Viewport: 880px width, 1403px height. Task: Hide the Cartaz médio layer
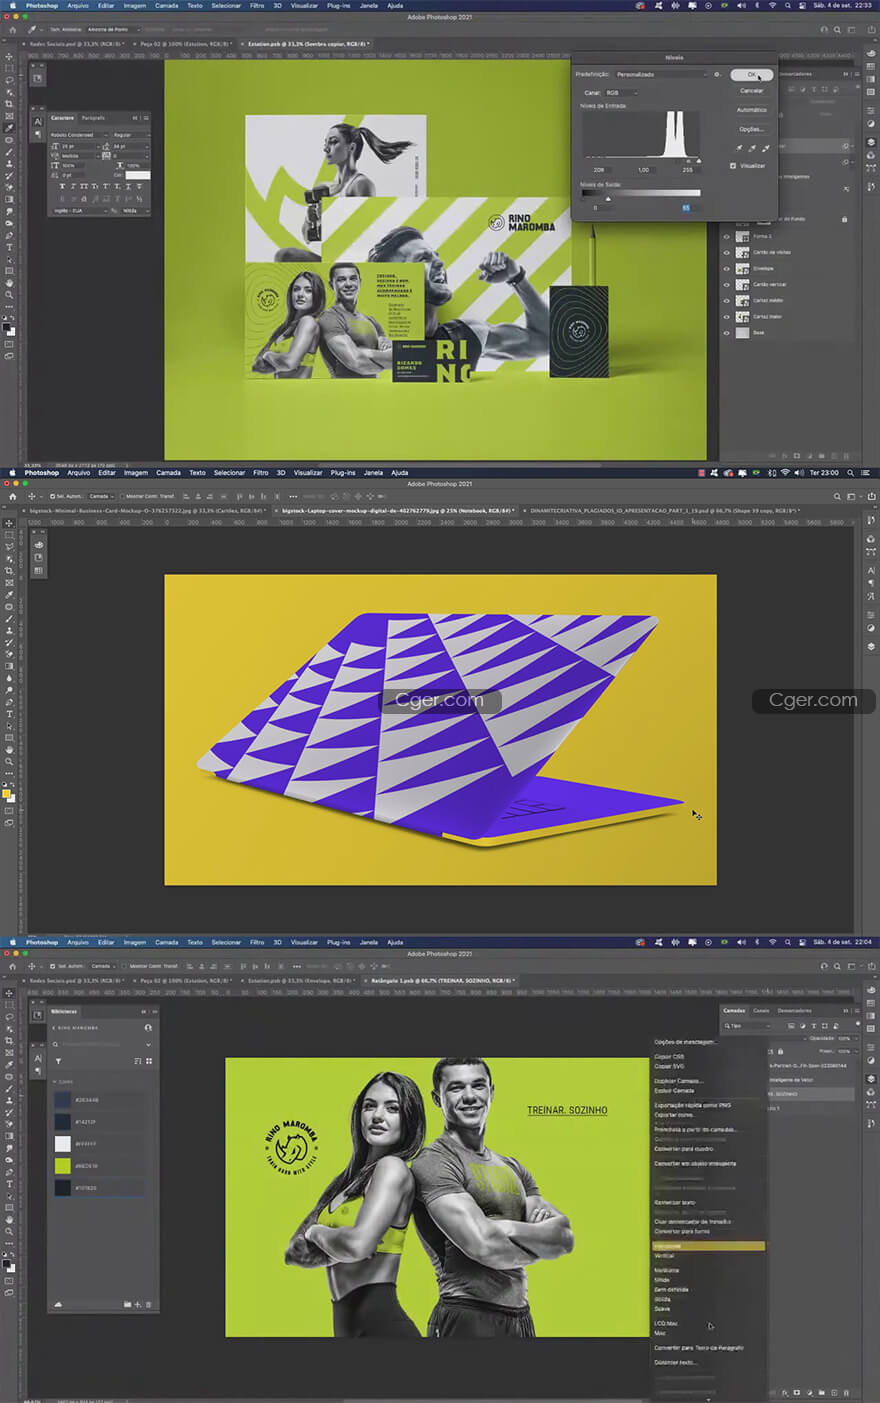[727, 301]
